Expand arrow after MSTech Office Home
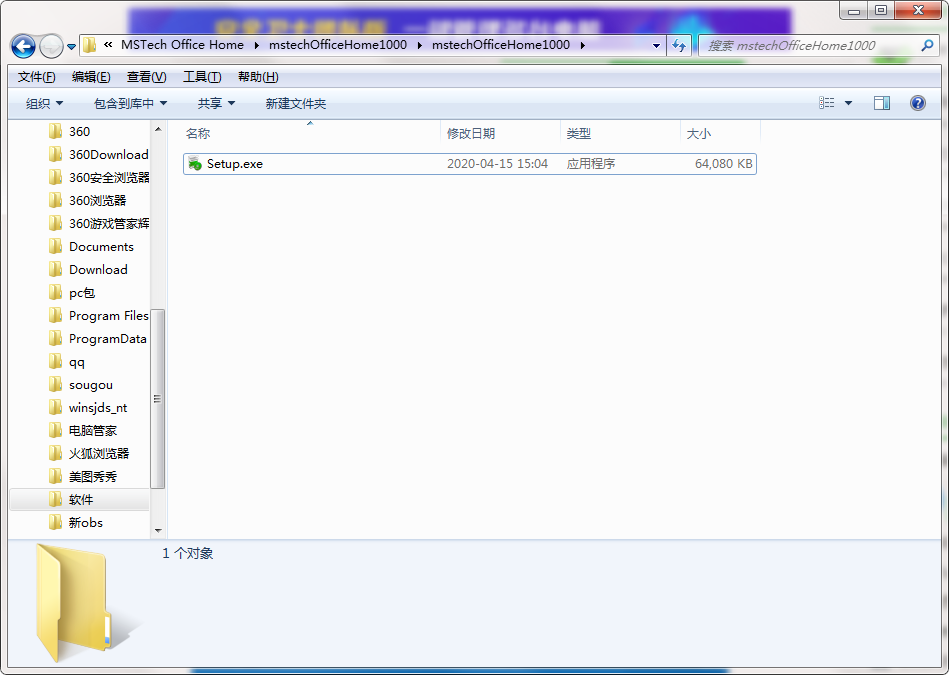Image resolution: width=949 pixels, height=675 pixels. coord(257,45)
